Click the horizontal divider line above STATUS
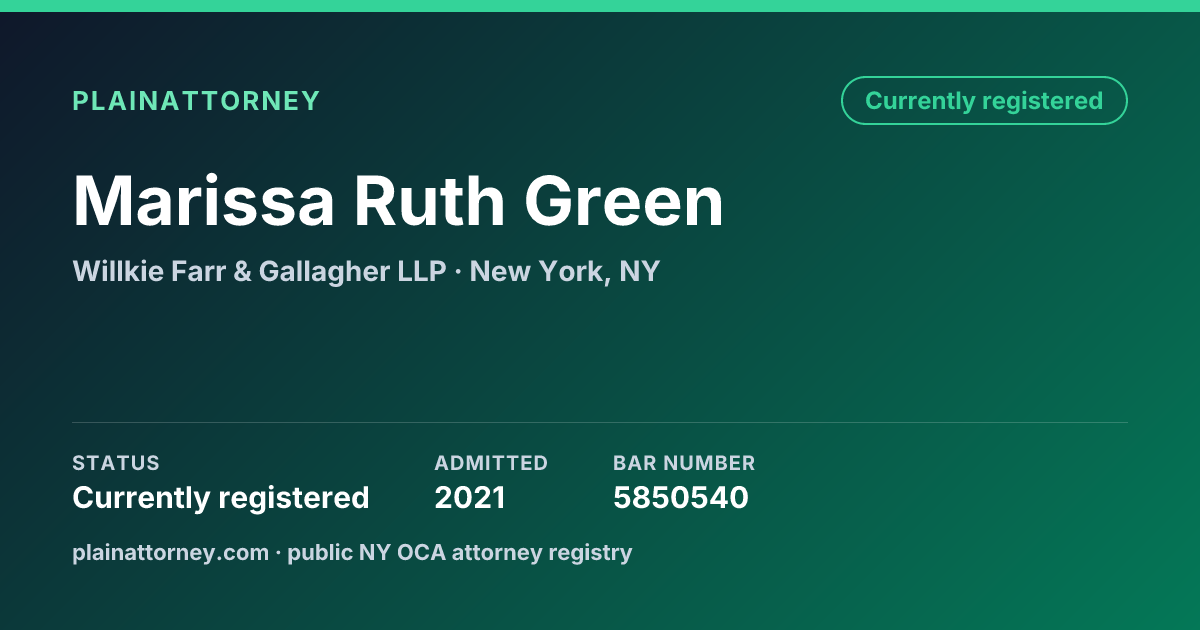Viewport: 1200px width, 630px height. 600,422
